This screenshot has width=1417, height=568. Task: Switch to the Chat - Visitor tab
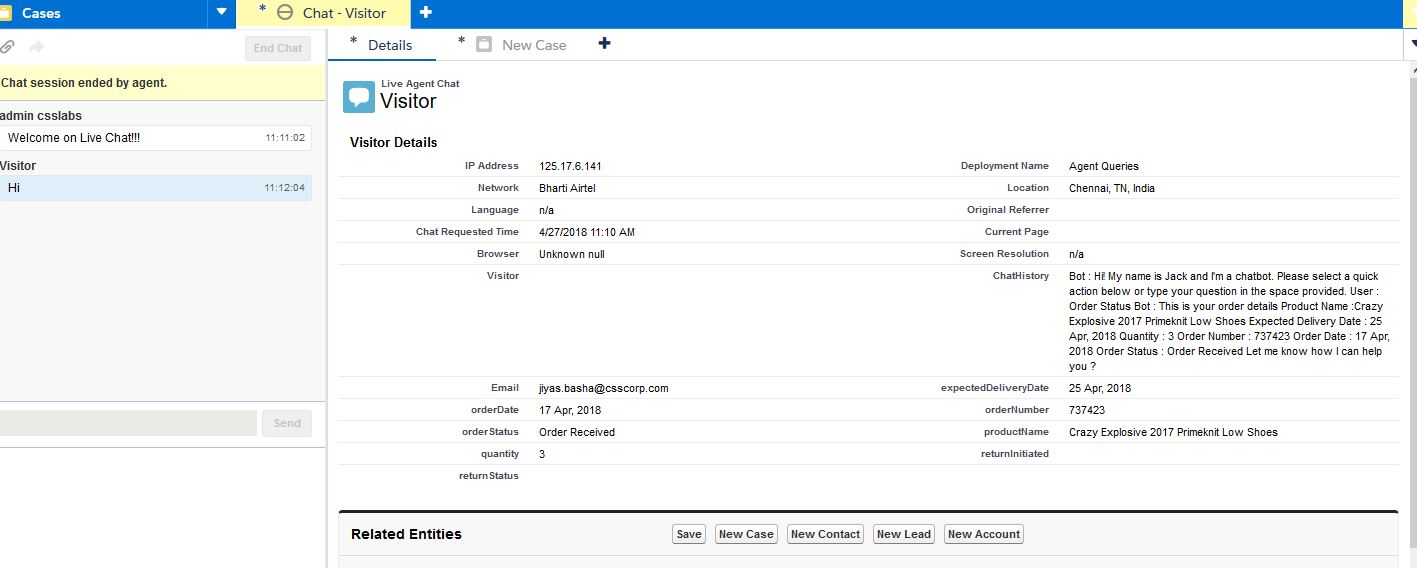(x=343, y=13)
